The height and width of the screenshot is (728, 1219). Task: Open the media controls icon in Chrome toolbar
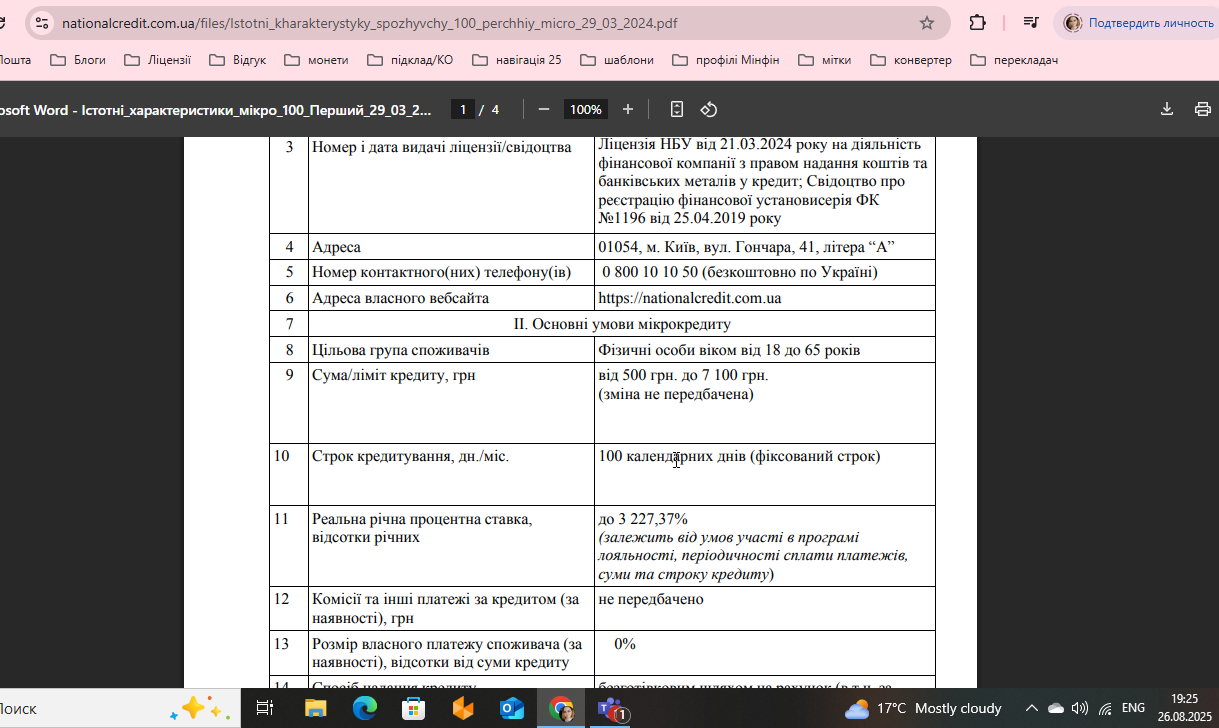1031,23
